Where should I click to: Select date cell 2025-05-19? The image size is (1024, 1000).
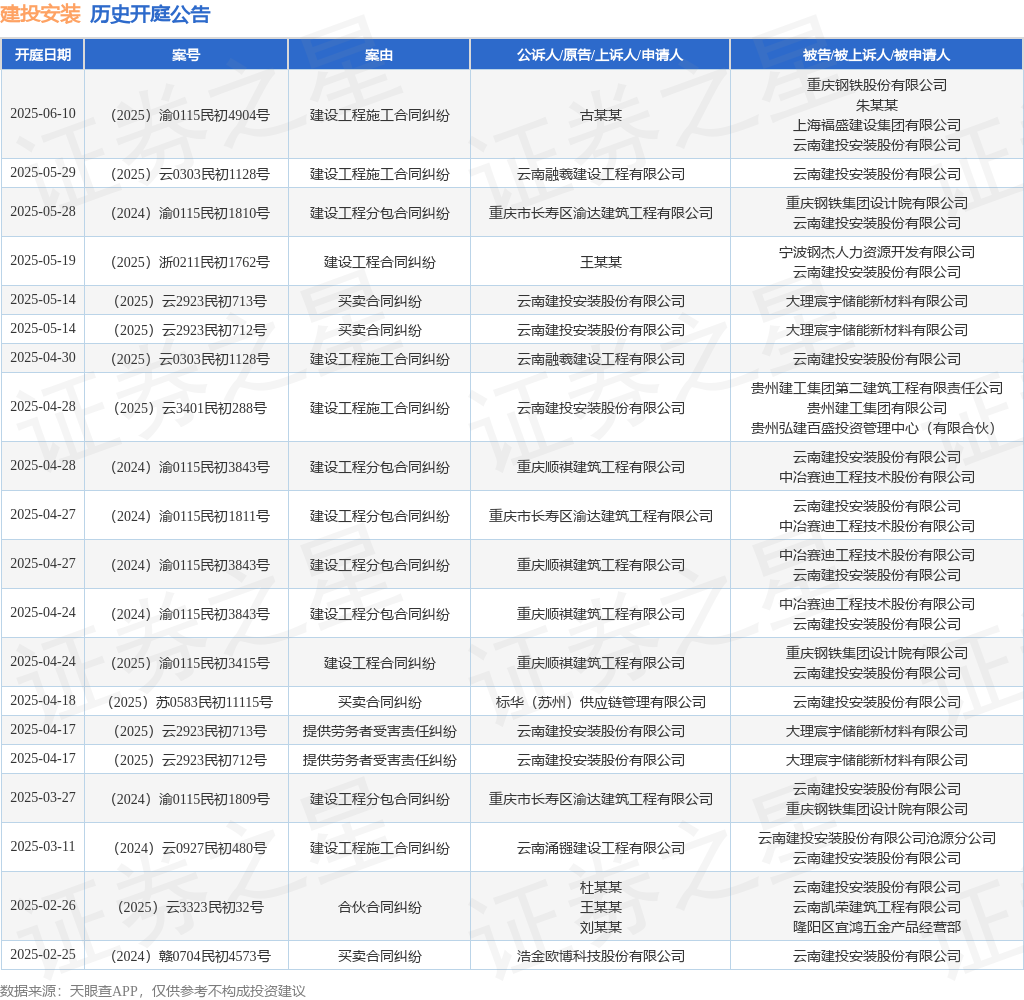pyautogui.click(x=43, y=261)
